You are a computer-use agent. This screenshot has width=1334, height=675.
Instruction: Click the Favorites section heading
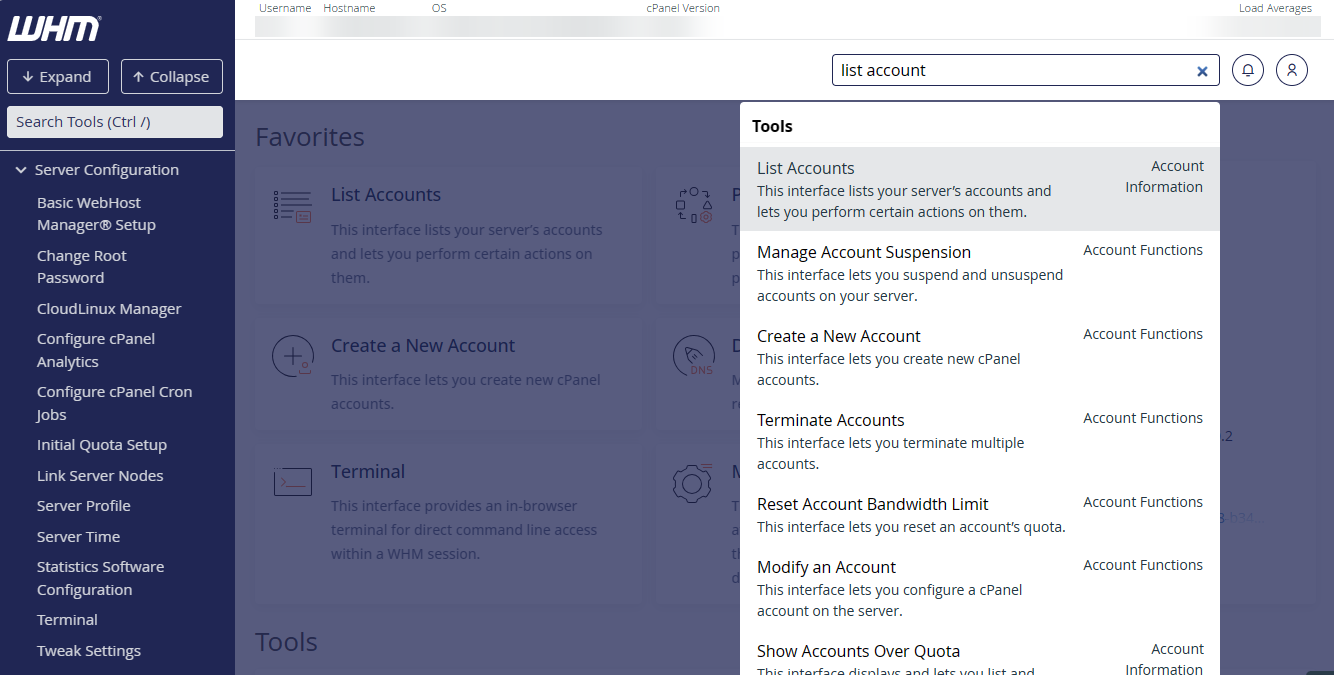coord(310,137)
